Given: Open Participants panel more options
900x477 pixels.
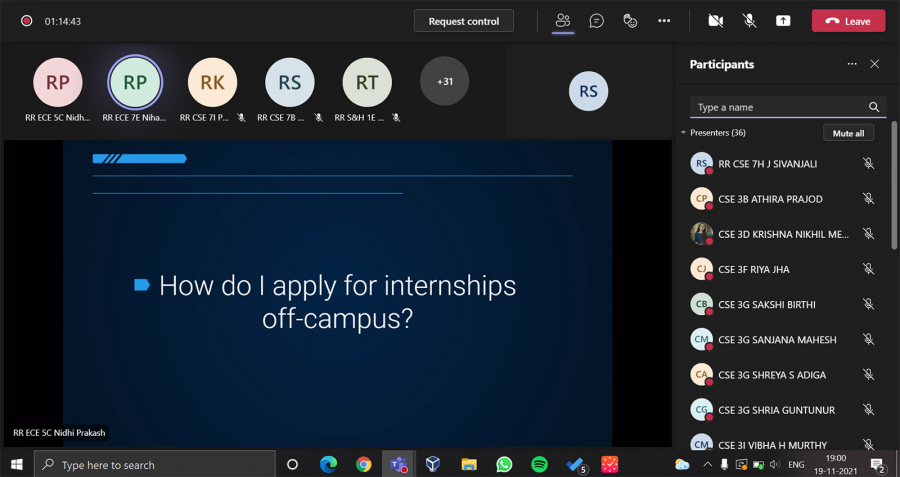Looking at the screenshot, I should pyautogui.click(x=852, y=64).
